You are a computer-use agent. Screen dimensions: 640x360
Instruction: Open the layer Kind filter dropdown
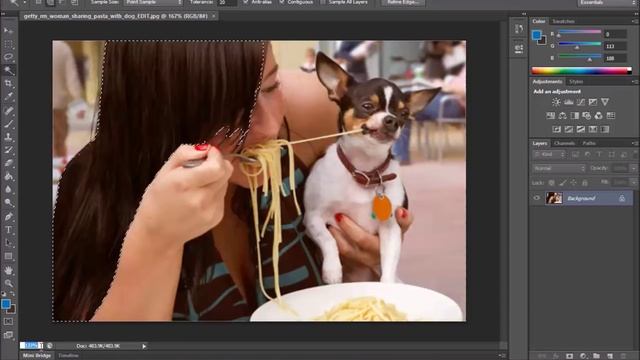tap(549, 155)
